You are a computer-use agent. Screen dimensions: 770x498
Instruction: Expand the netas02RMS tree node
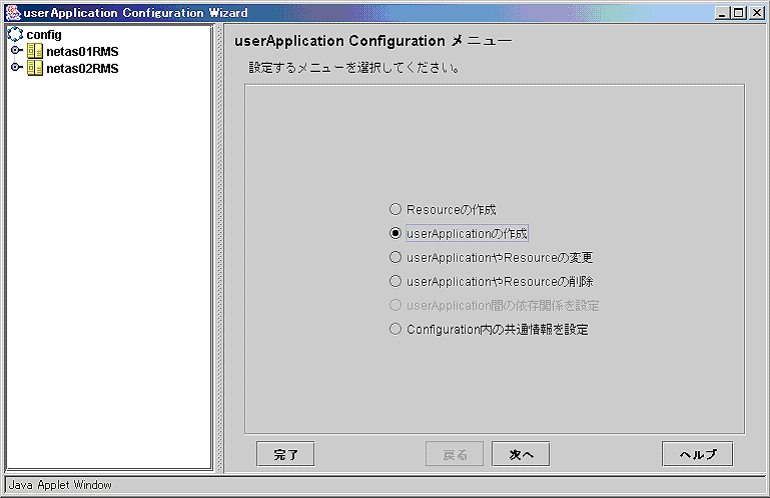(15, 67)
